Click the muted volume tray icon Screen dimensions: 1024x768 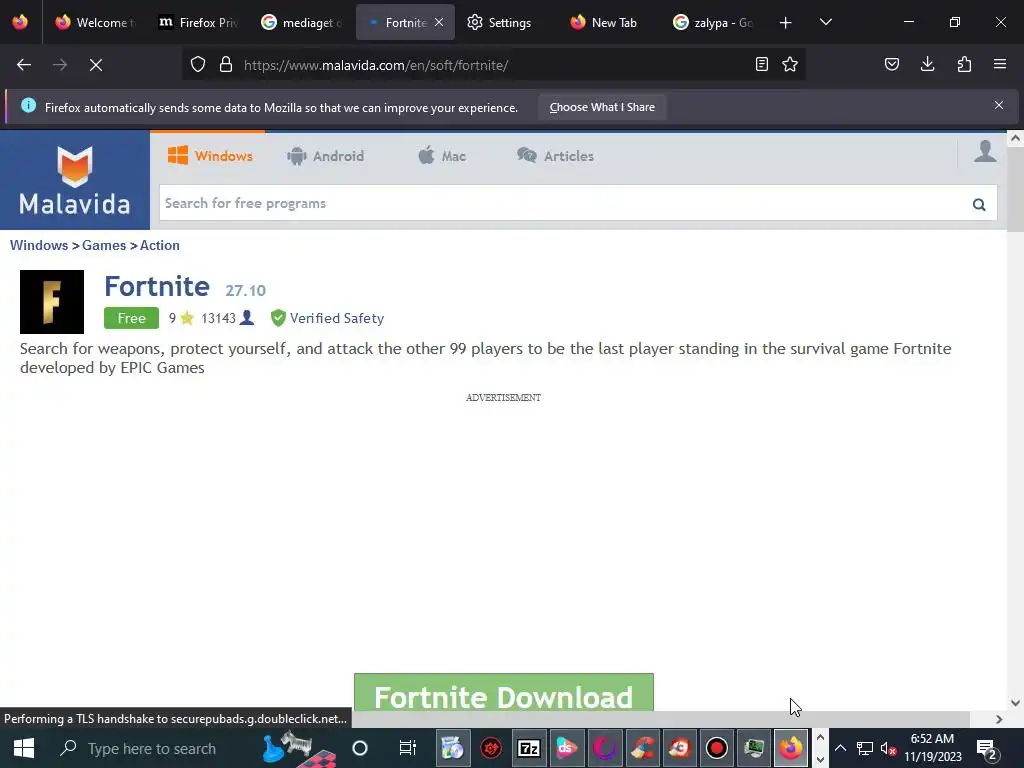[888, 748]
